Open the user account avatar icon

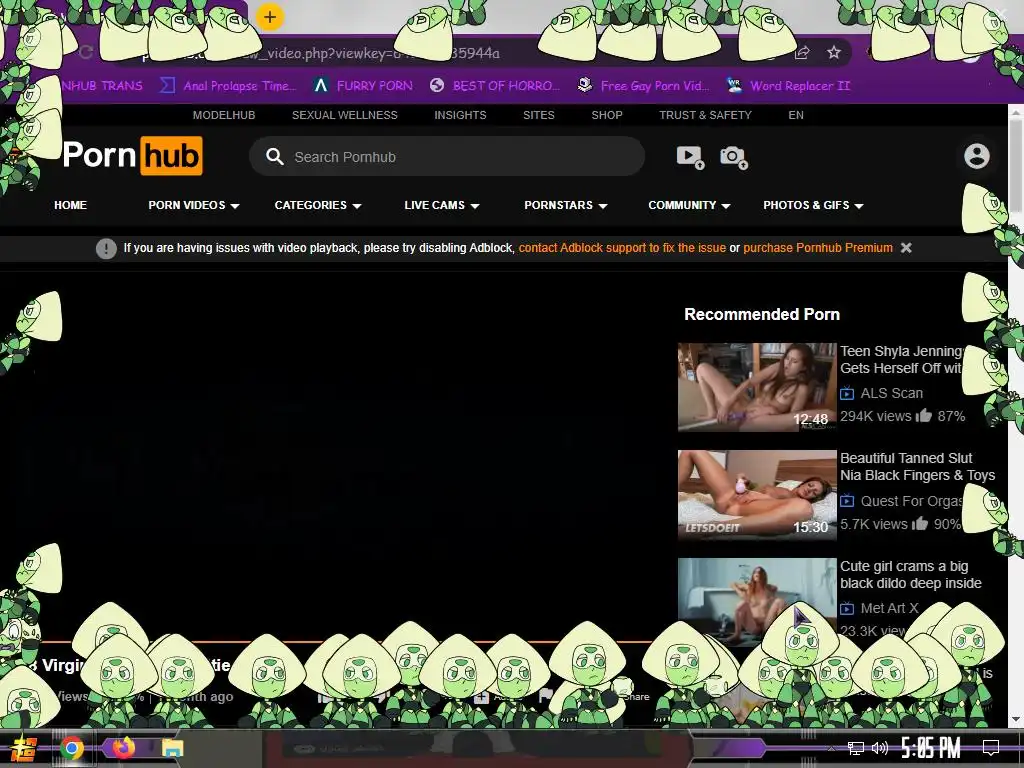click(976, 156)
